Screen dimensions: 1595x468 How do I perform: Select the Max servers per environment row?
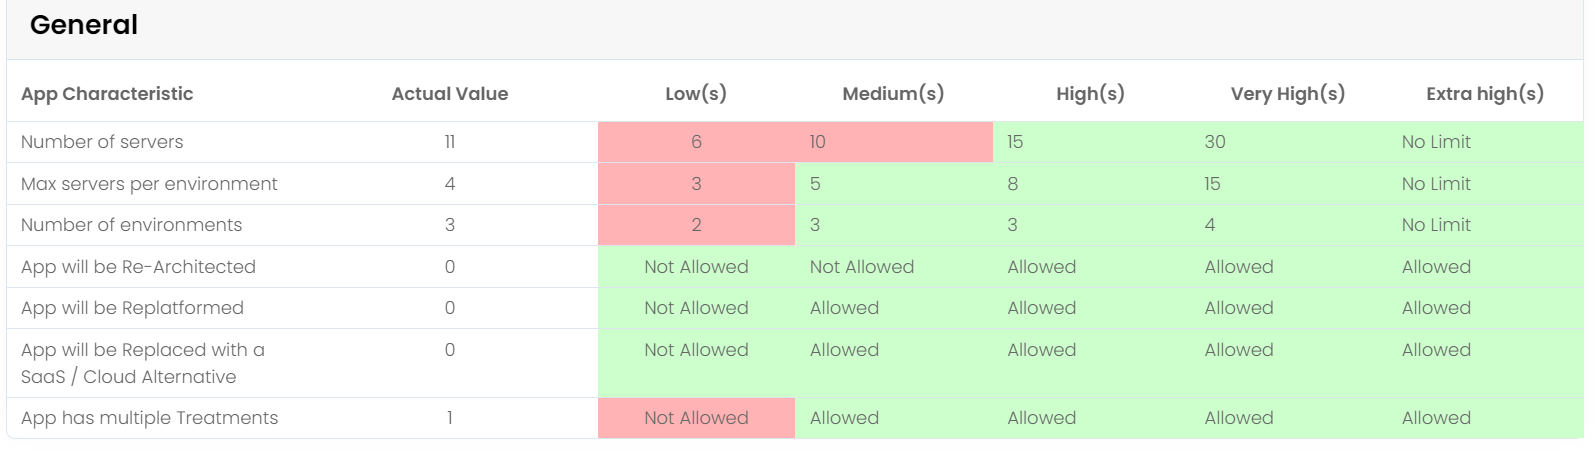click(795, 184)
